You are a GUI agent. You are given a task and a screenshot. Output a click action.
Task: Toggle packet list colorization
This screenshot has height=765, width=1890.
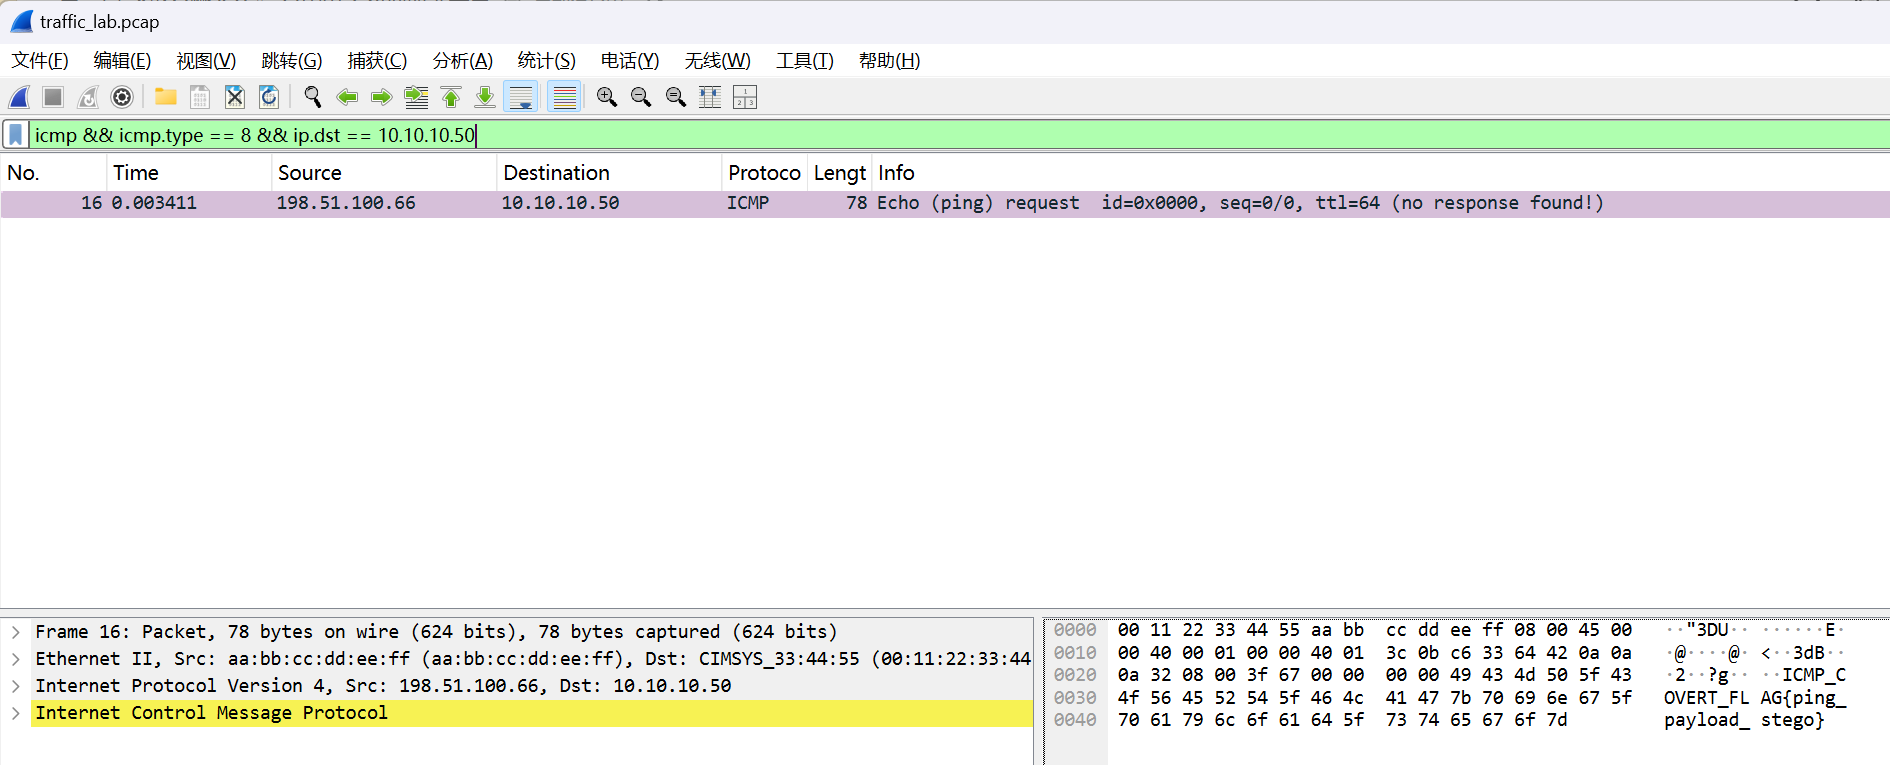(x=565, y=97)
